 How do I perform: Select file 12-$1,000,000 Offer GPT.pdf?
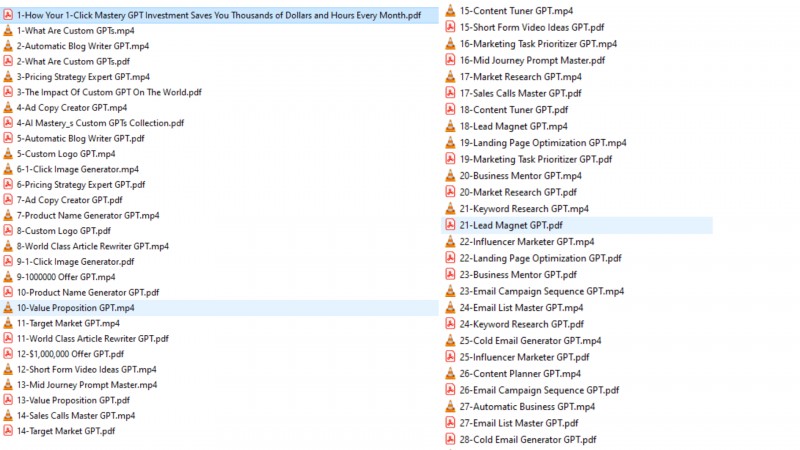click(x=70, y=354)
